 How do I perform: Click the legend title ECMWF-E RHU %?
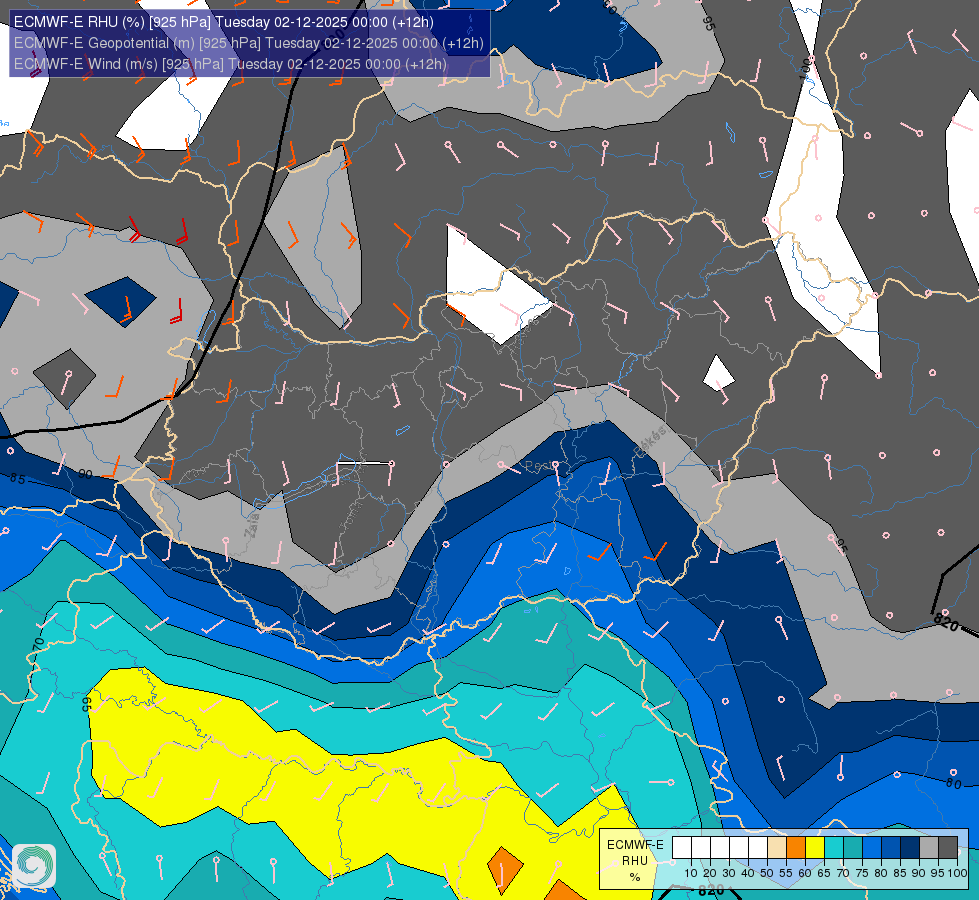(x=635, y=861)
